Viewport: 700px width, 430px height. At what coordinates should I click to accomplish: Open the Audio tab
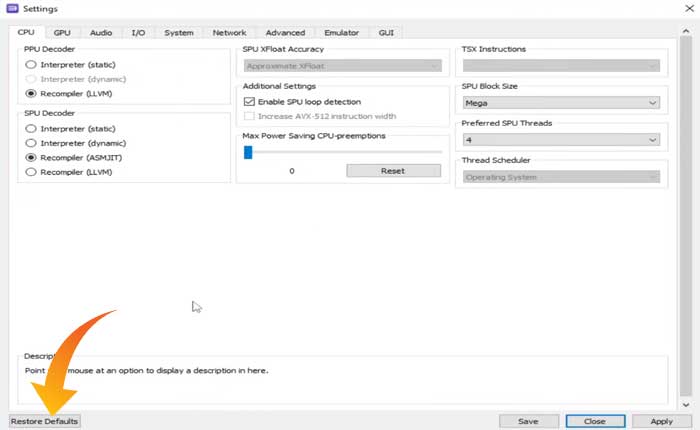(x=101, y=32)
